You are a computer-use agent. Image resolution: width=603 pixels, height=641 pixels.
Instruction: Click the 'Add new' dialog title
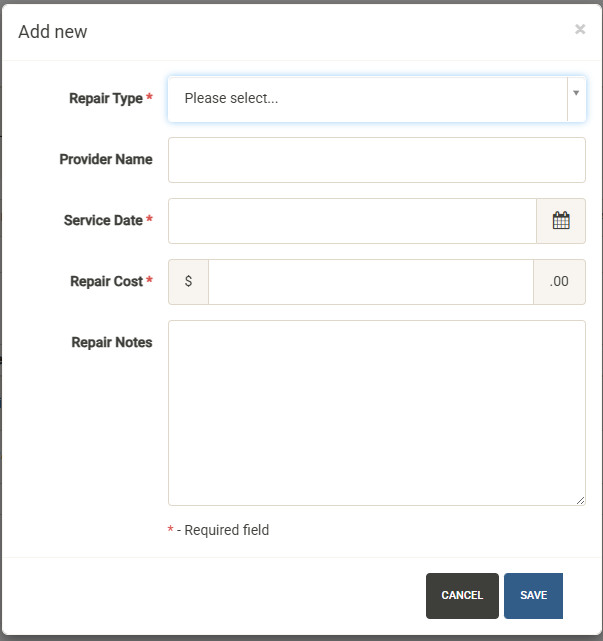tap(53, 32)
